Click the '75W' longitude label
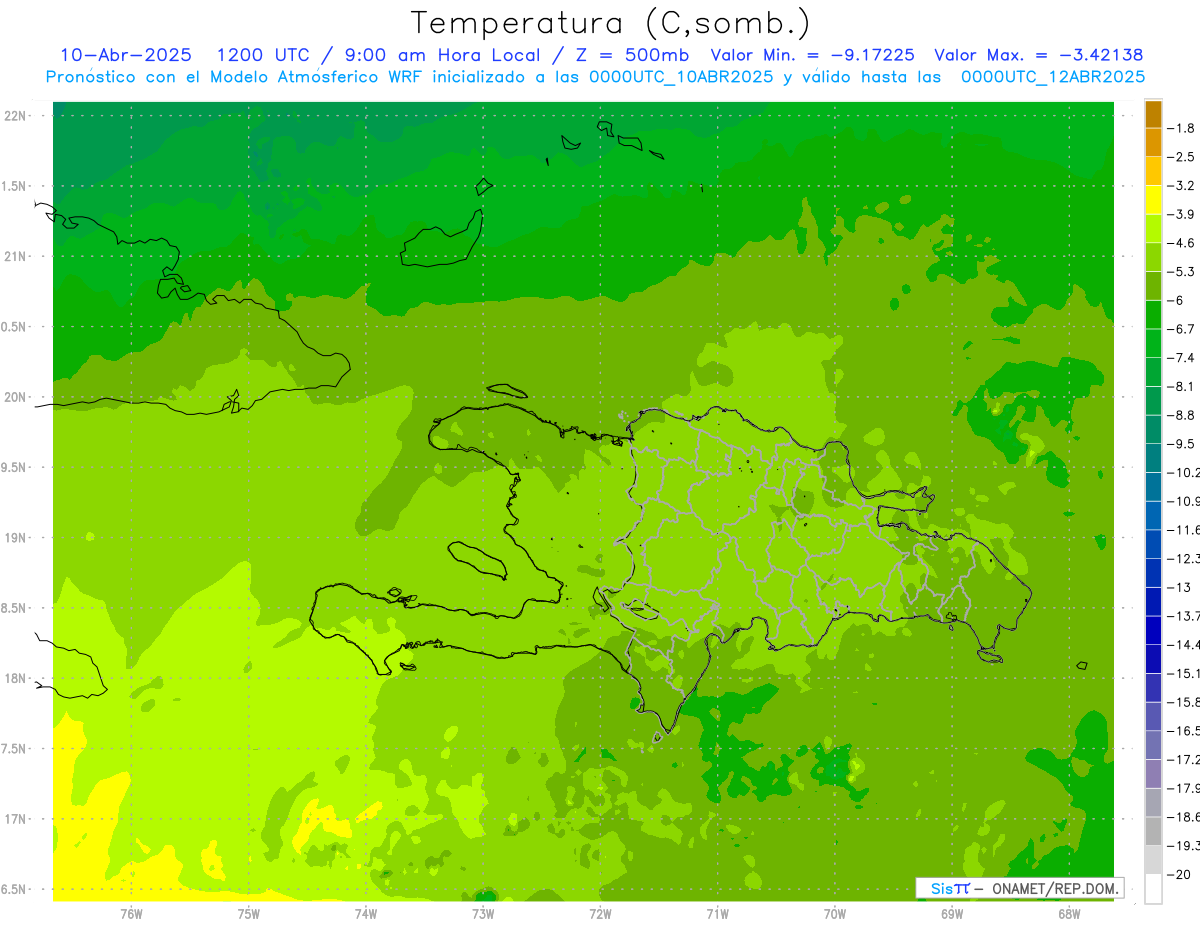This screenshot has height=927, width=1200. (249, 913)
